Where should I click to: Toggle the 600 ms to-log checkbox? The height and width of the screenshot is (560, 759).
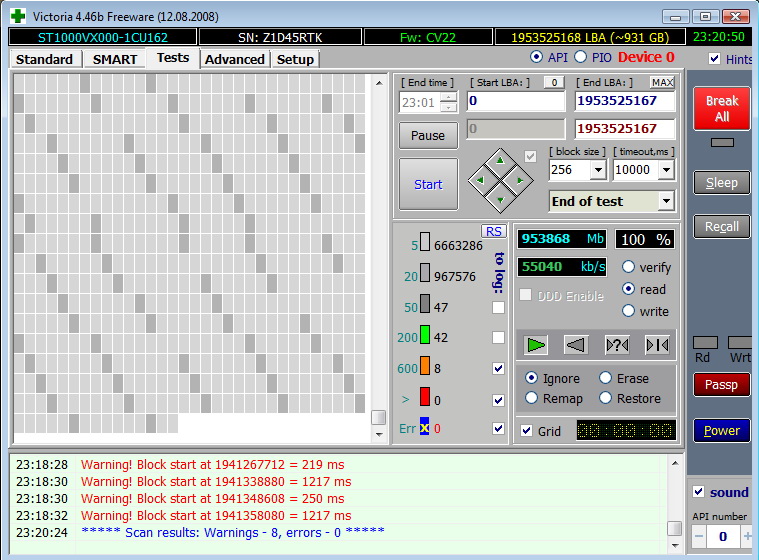(x=498, y=368)
